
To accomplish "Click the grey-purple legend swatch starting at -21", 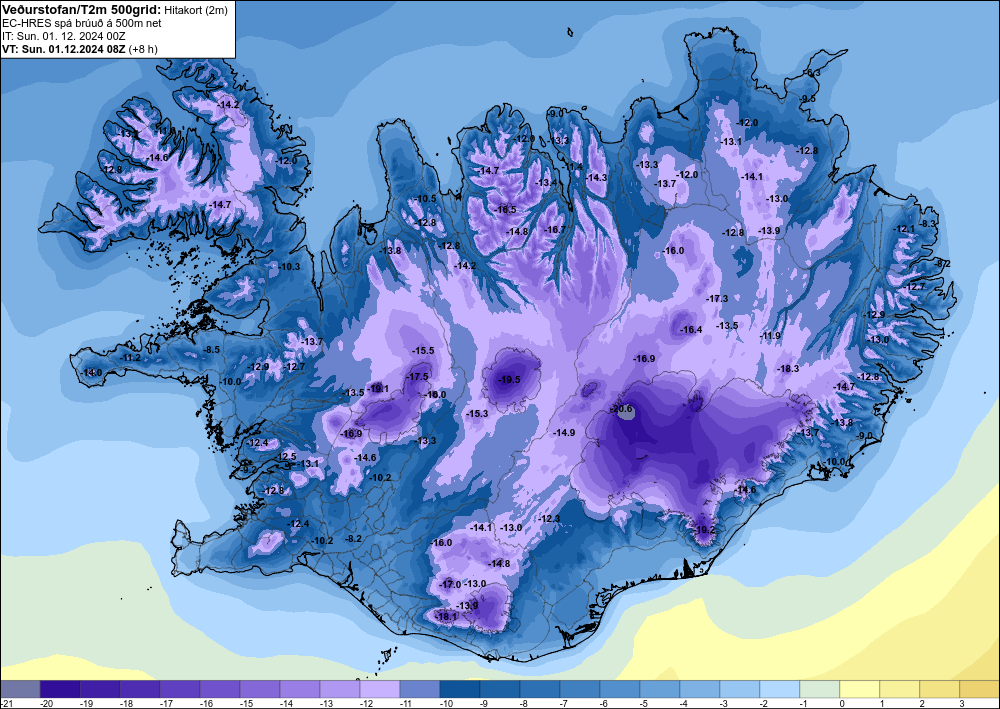I will [x=20, y=689].
